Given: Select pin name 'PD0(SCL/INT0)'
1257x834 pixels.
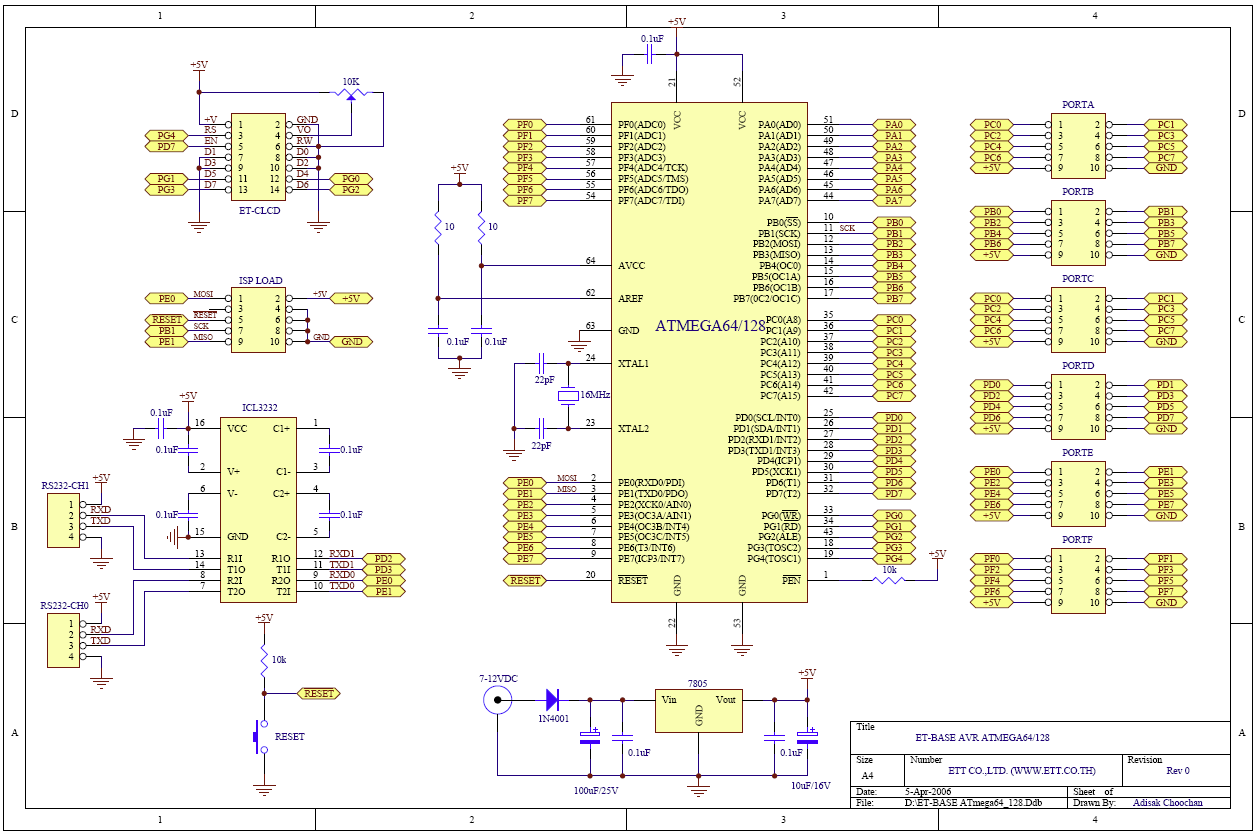Looking at the screenshot, I should pos(768,418).
